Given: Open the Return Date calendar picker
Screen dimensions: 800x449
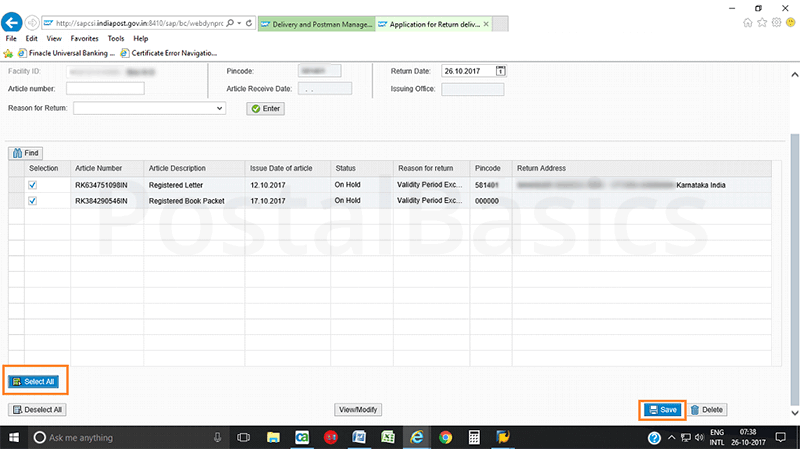Looking at the screenshot, I should coord(501,70).
